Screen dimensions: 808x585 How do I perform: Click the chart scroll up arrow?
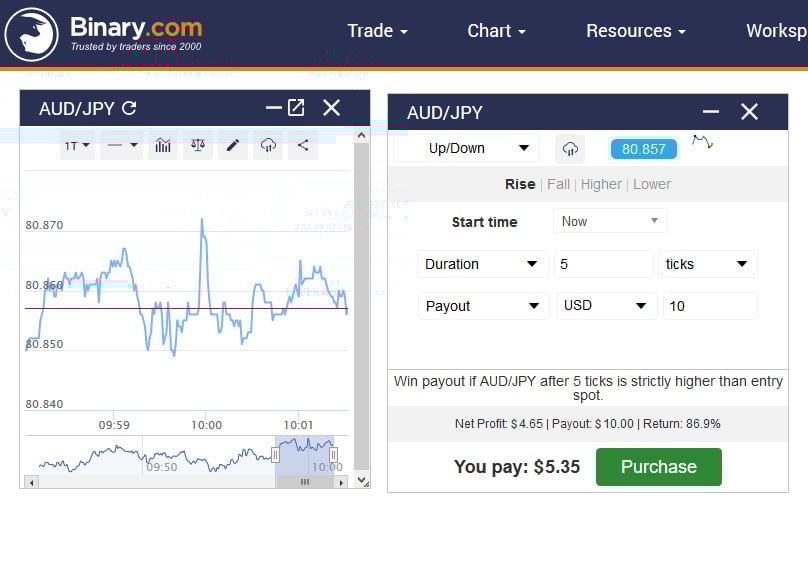[361, 136]
